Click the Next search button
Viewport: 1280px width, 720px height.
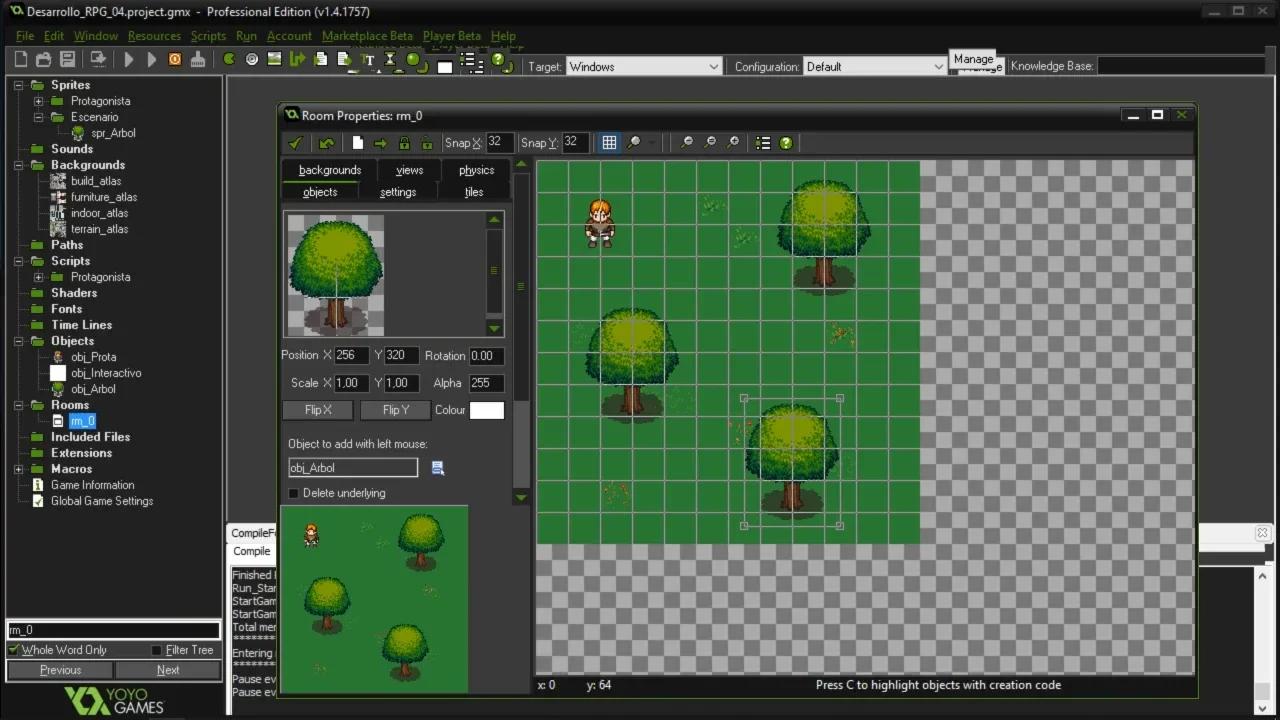point(168,670)
